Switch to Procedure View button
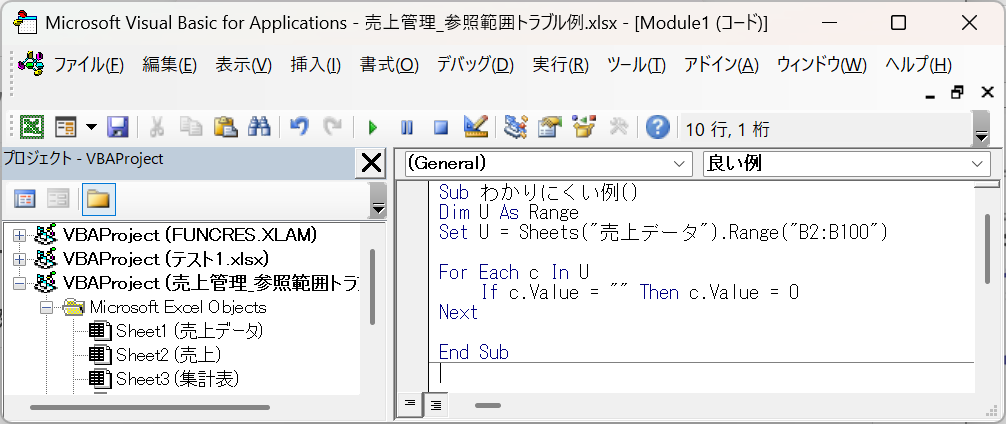This screenshot has height=424, width=1006. point(411,405)
